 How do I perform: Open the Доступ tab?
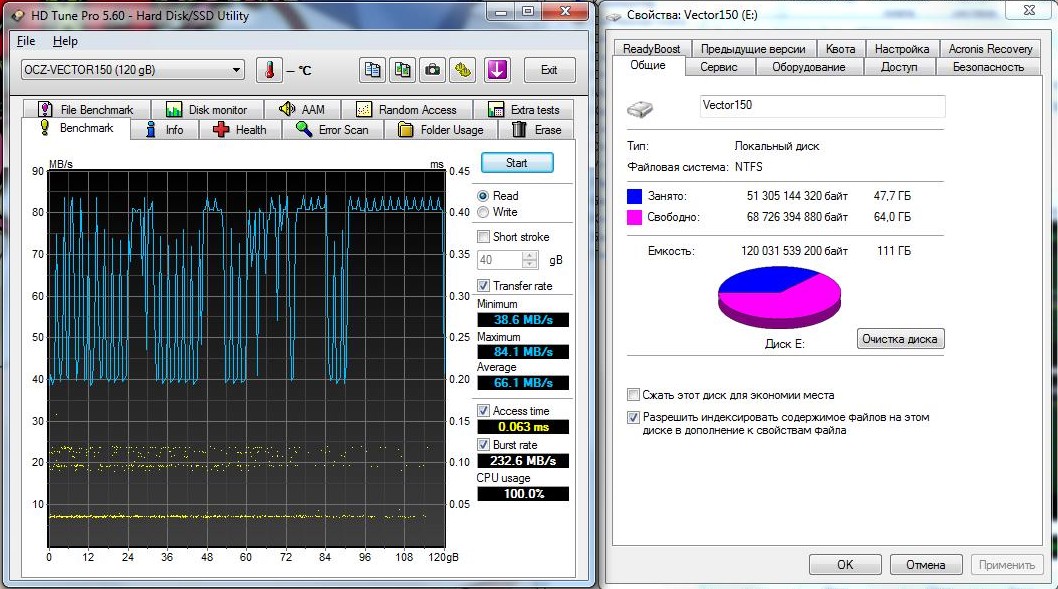point(899,67)
